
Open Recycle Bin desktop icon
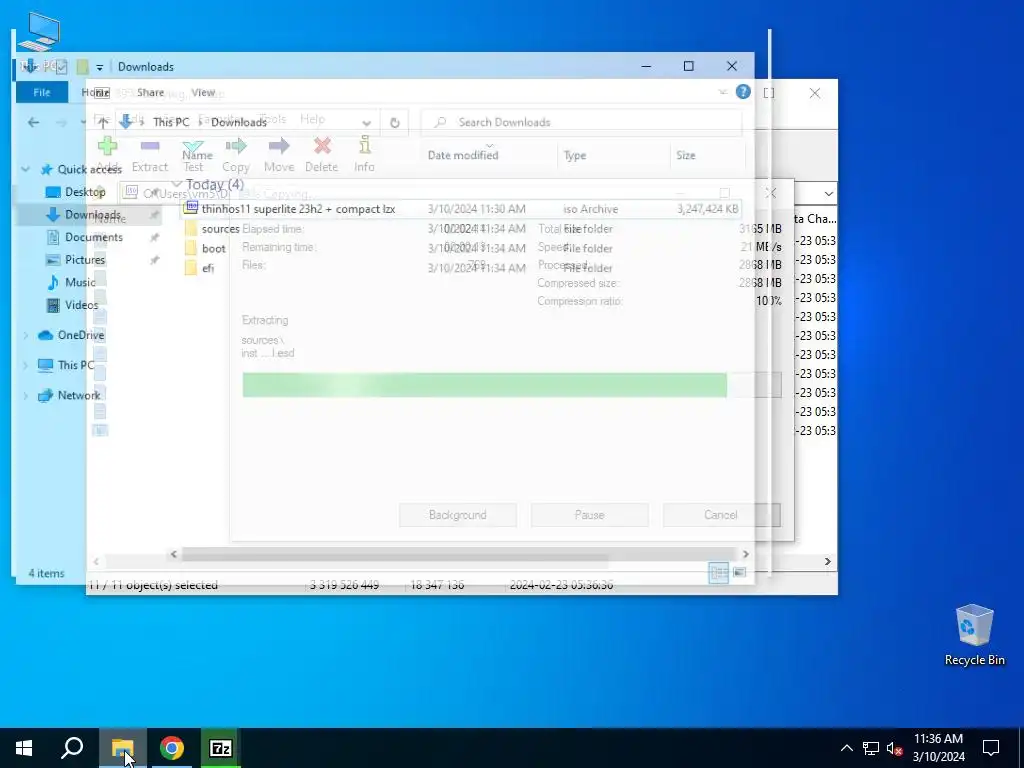(974, 635)
